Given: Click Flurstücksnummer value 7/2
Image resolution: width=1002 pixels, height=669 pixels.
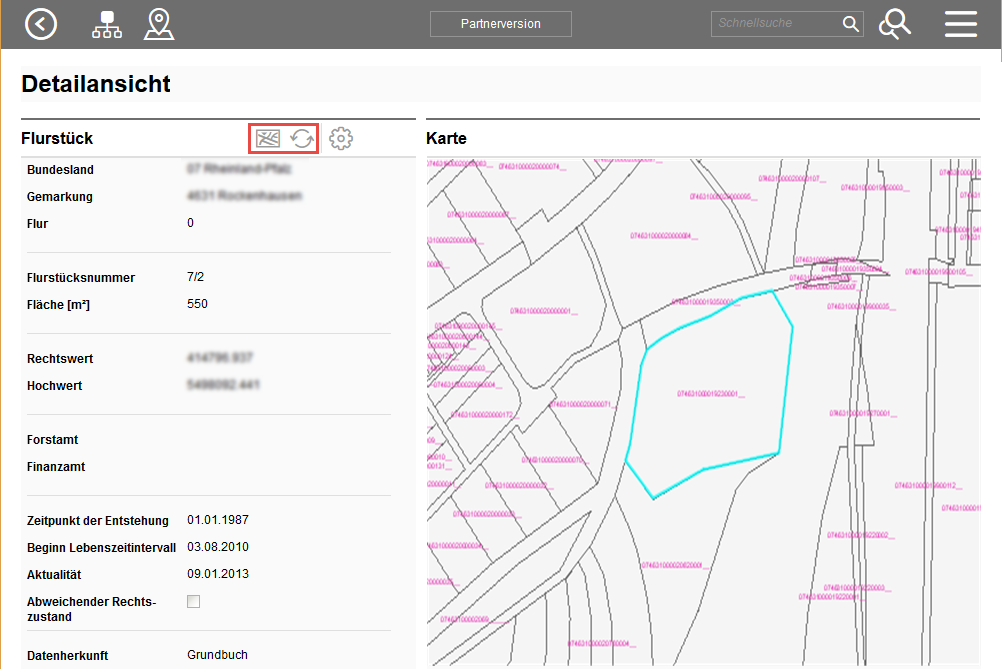Looking at the screenshot, I should click(x=197, y=277).
